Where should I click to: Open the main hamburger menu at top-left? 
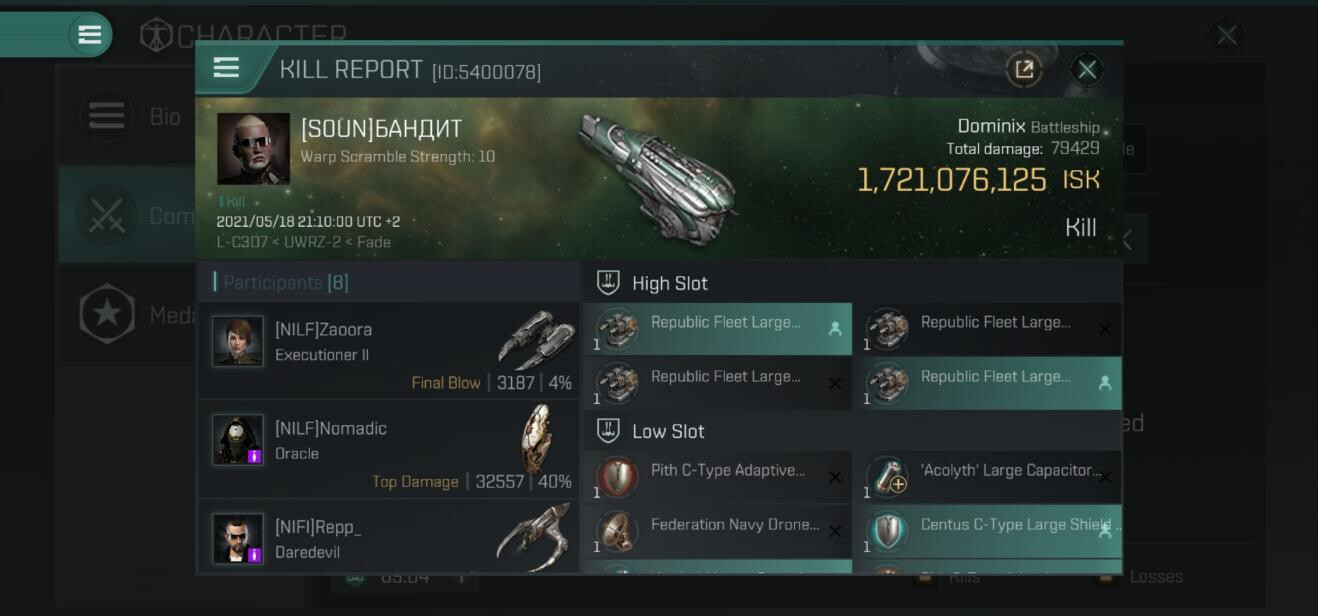(89, 35)
